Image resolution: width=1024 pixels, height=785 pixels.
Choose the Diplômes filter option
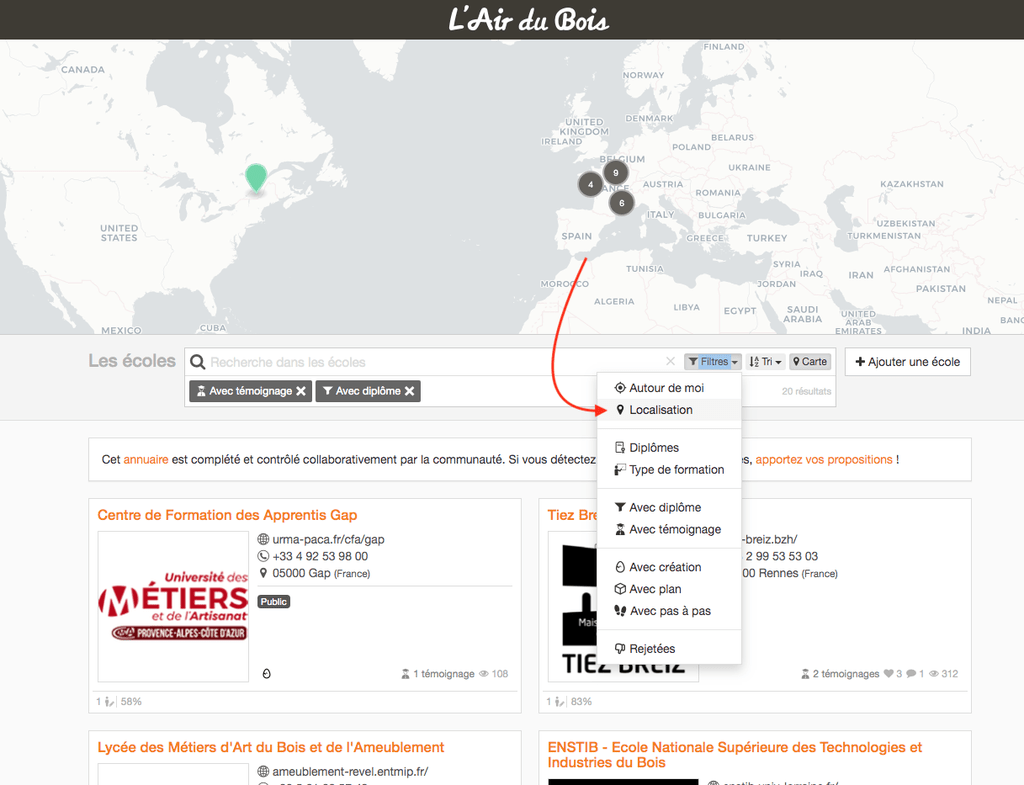point(669,447)
